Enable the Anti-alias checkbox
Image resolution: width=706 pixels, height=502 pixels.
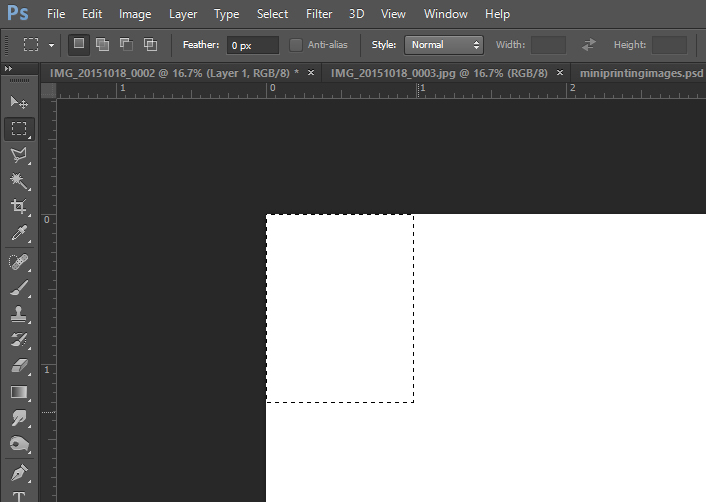pos(296,45)
